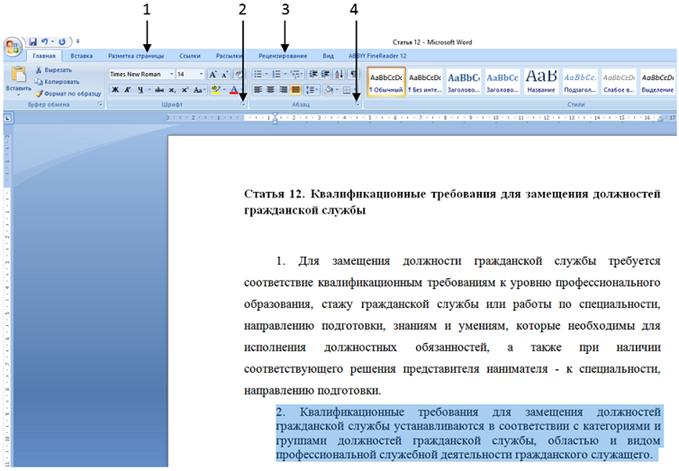Screen dimensions: 679x471
Task: Toggle underline Ч formatting
Action: (140, 90)
